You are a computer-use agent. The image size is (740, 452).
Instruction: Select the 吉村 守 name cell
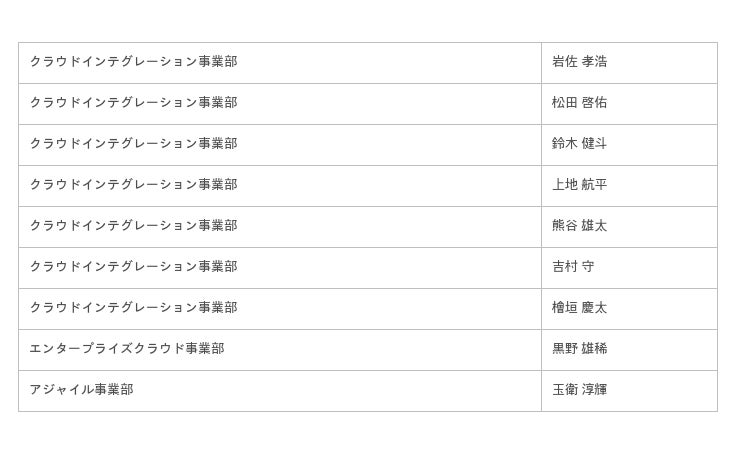(574, 267)
